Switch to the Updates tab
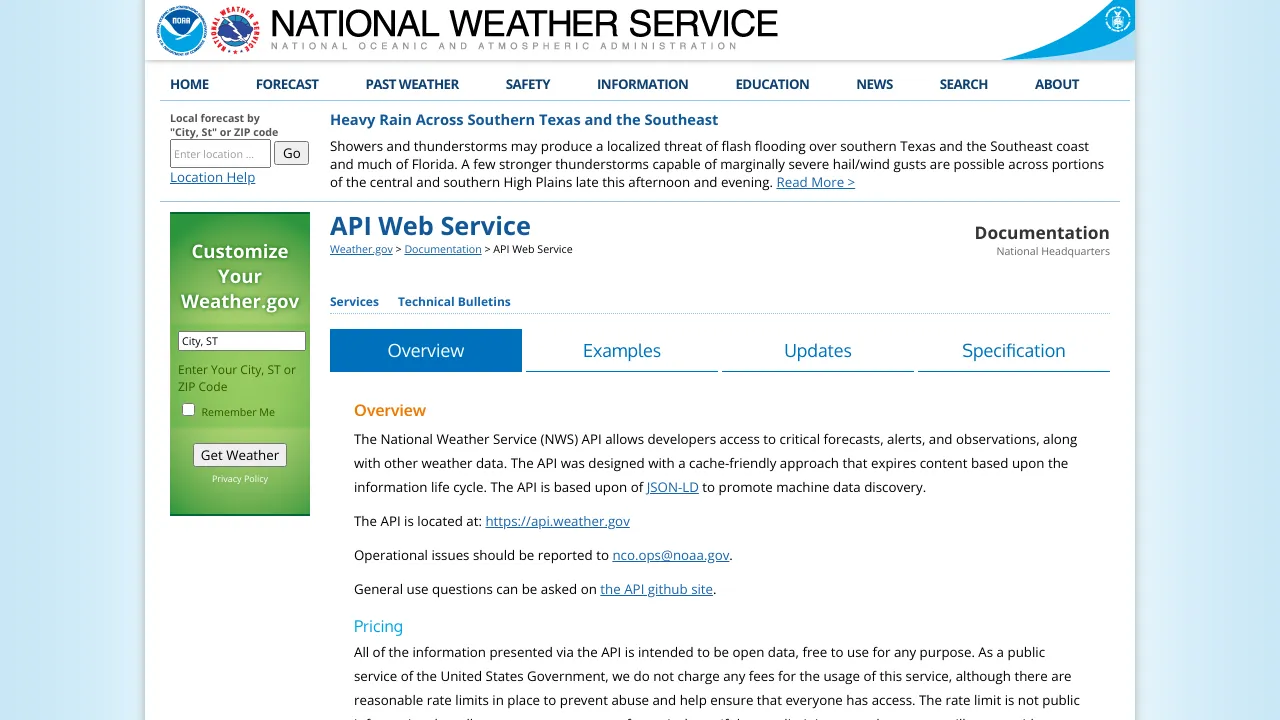The height and width of the screenshot is (720, 1280). pos(818,351)
